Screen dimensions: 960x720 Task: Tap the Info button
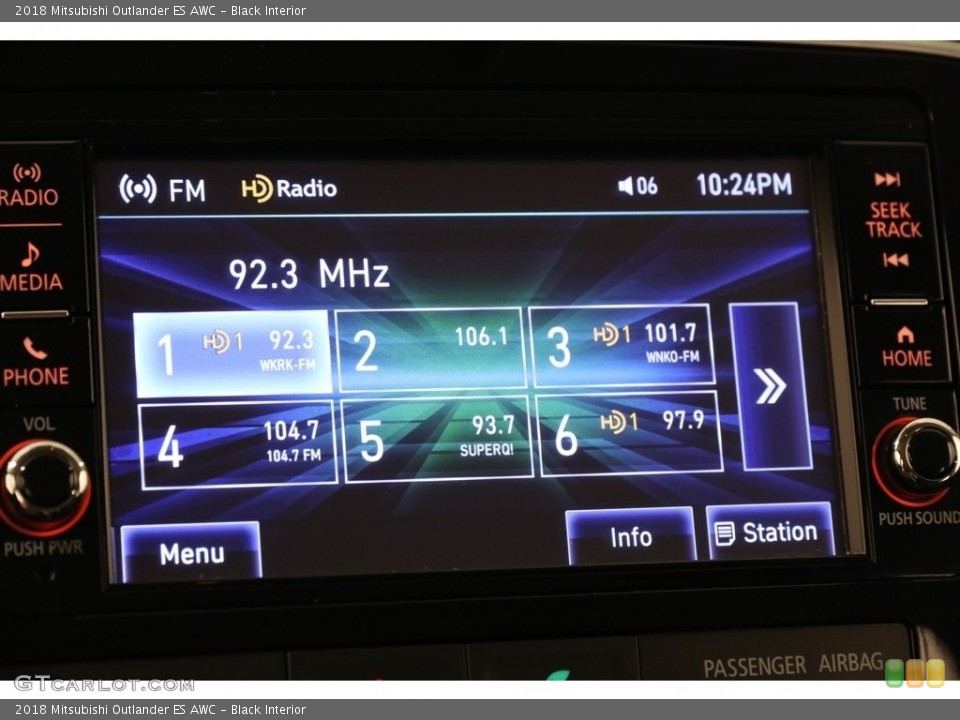[x=631, y=536]
